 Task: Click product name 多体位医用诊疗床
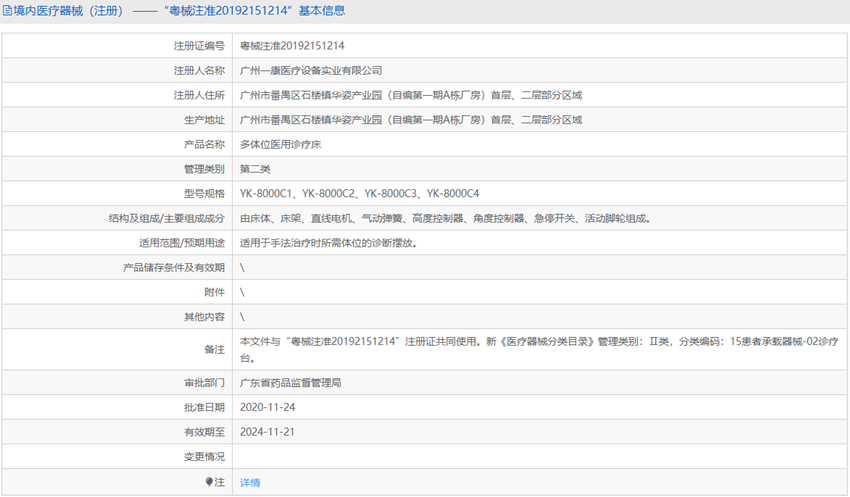click(x=281, y=144)
